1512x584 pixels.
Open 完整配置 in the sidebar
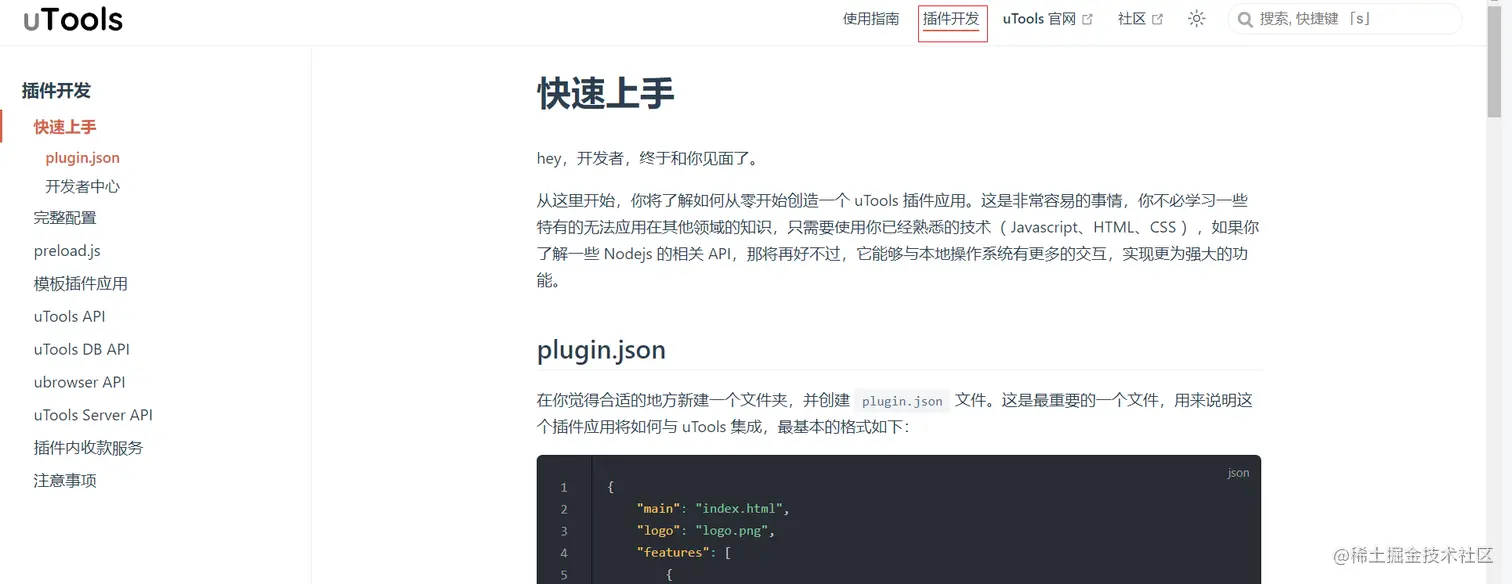(65, 218)
